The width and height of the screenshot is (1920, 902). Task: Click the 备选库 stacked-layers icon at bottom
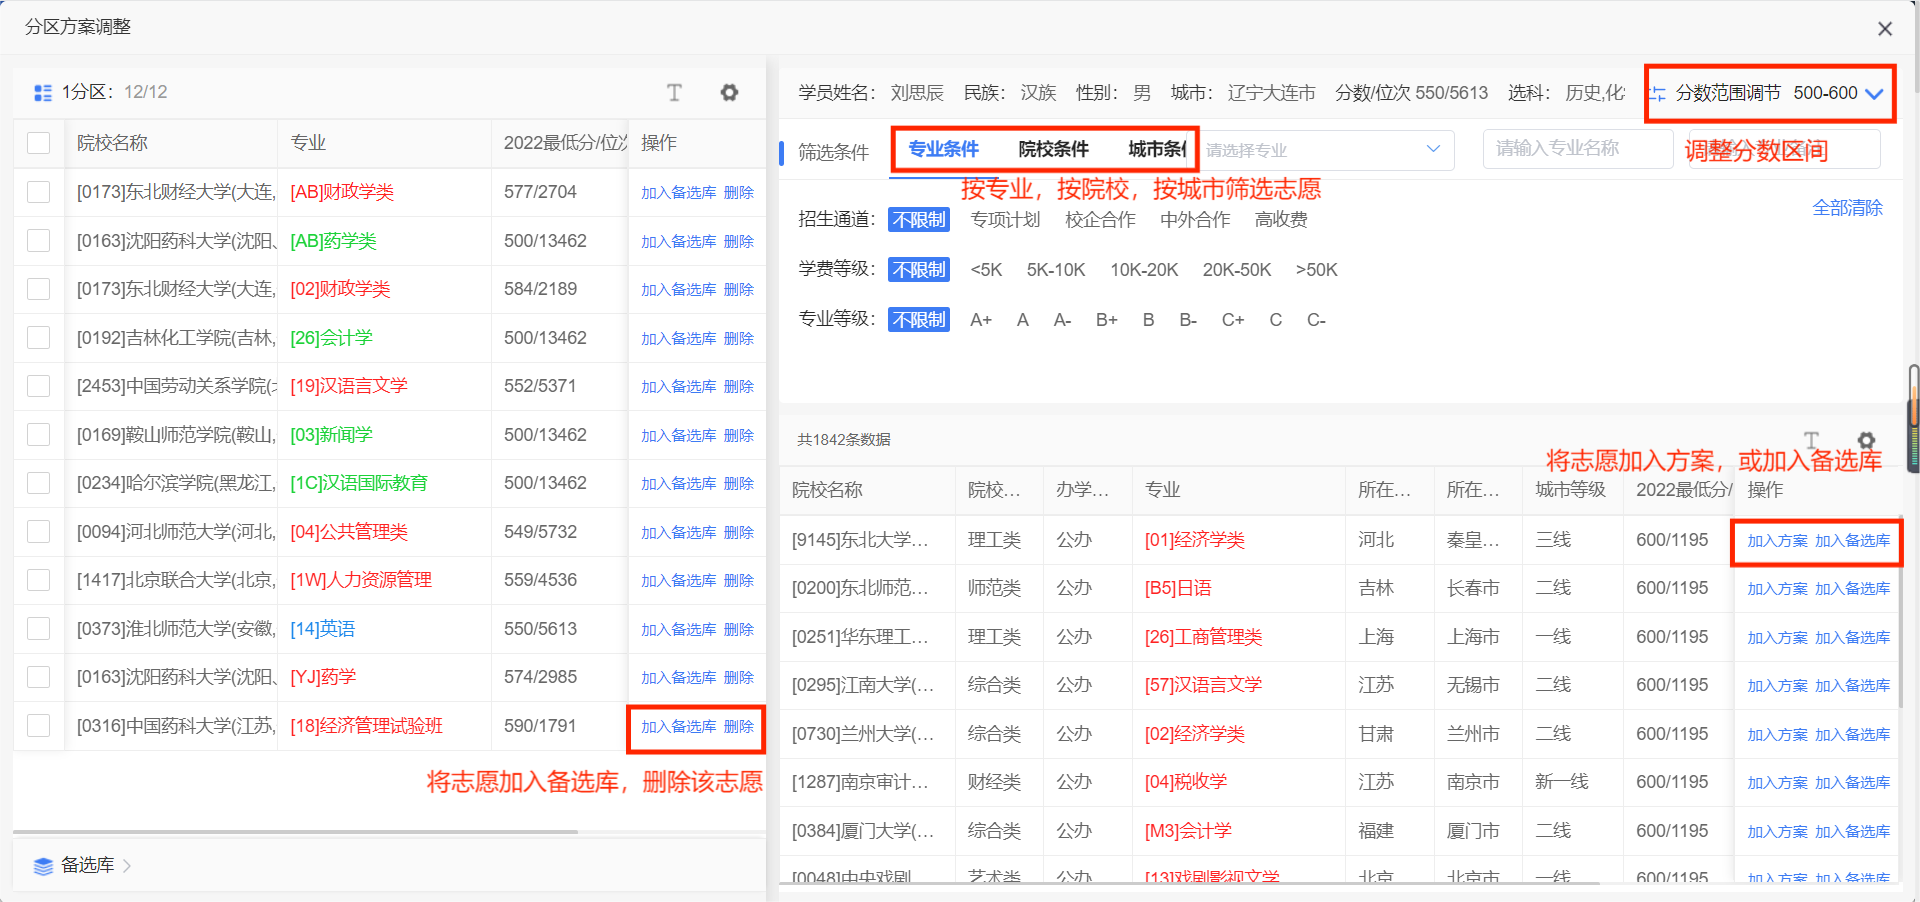pos(42,865)
